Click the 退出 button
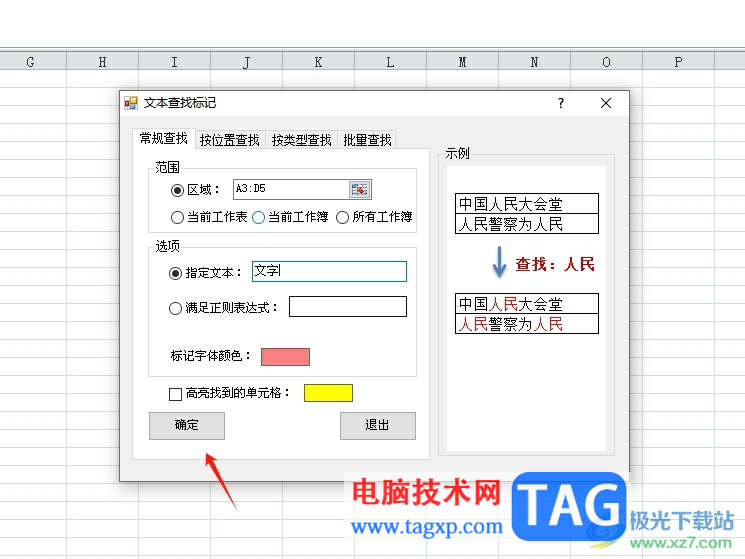 pyautogui.click(x=378, y=426)
